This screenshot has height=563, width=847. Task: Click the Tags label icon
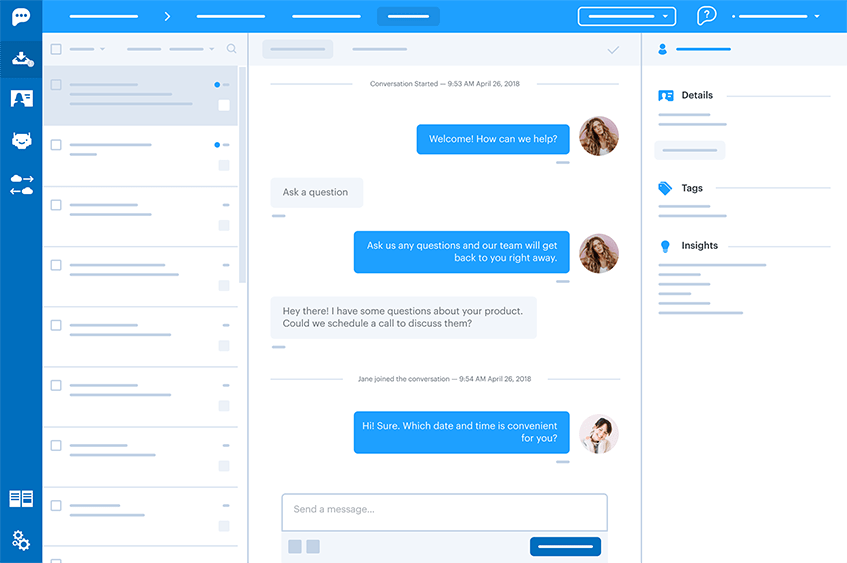(665, 188)
